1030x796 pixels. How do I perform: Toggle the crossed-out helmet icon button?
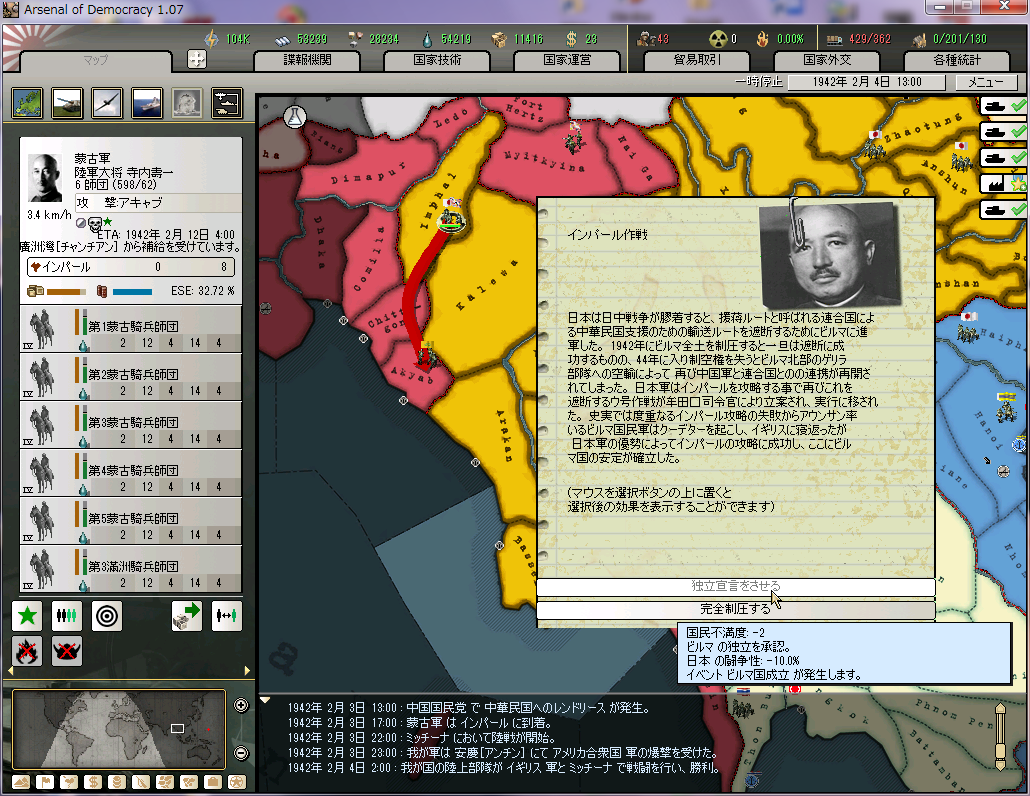[x=67, y=651]
